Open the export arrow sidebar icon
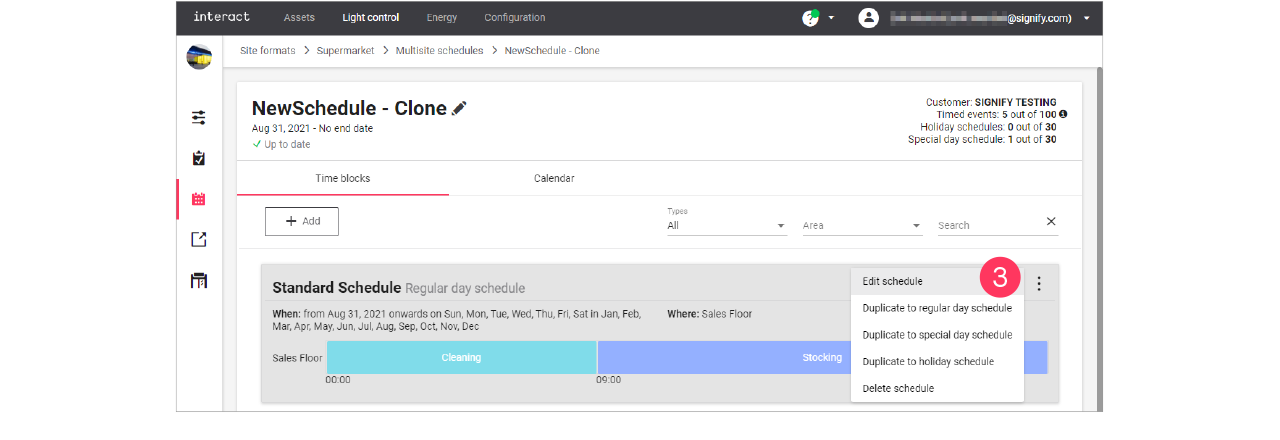The height and width of the screenshot is (440, 1280). [x=199, y=239]
